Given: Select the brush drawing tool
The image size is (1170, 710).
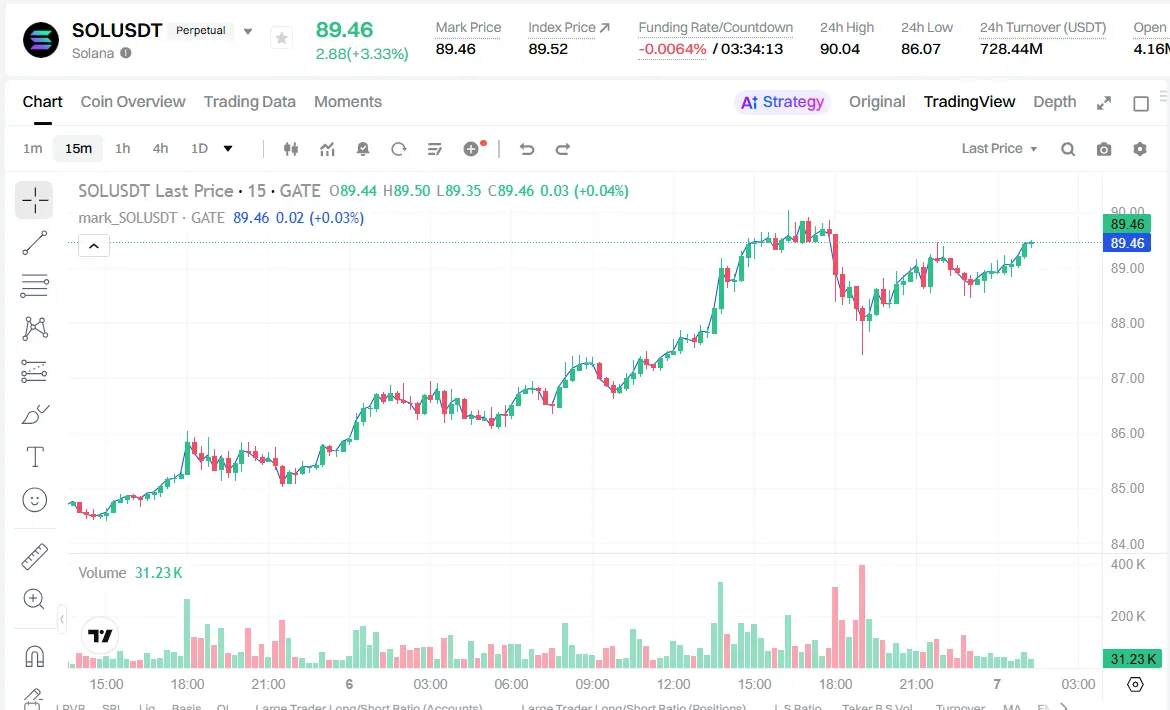Looking at the screenshot, I should pyautogui.click(x=34, y=415).
